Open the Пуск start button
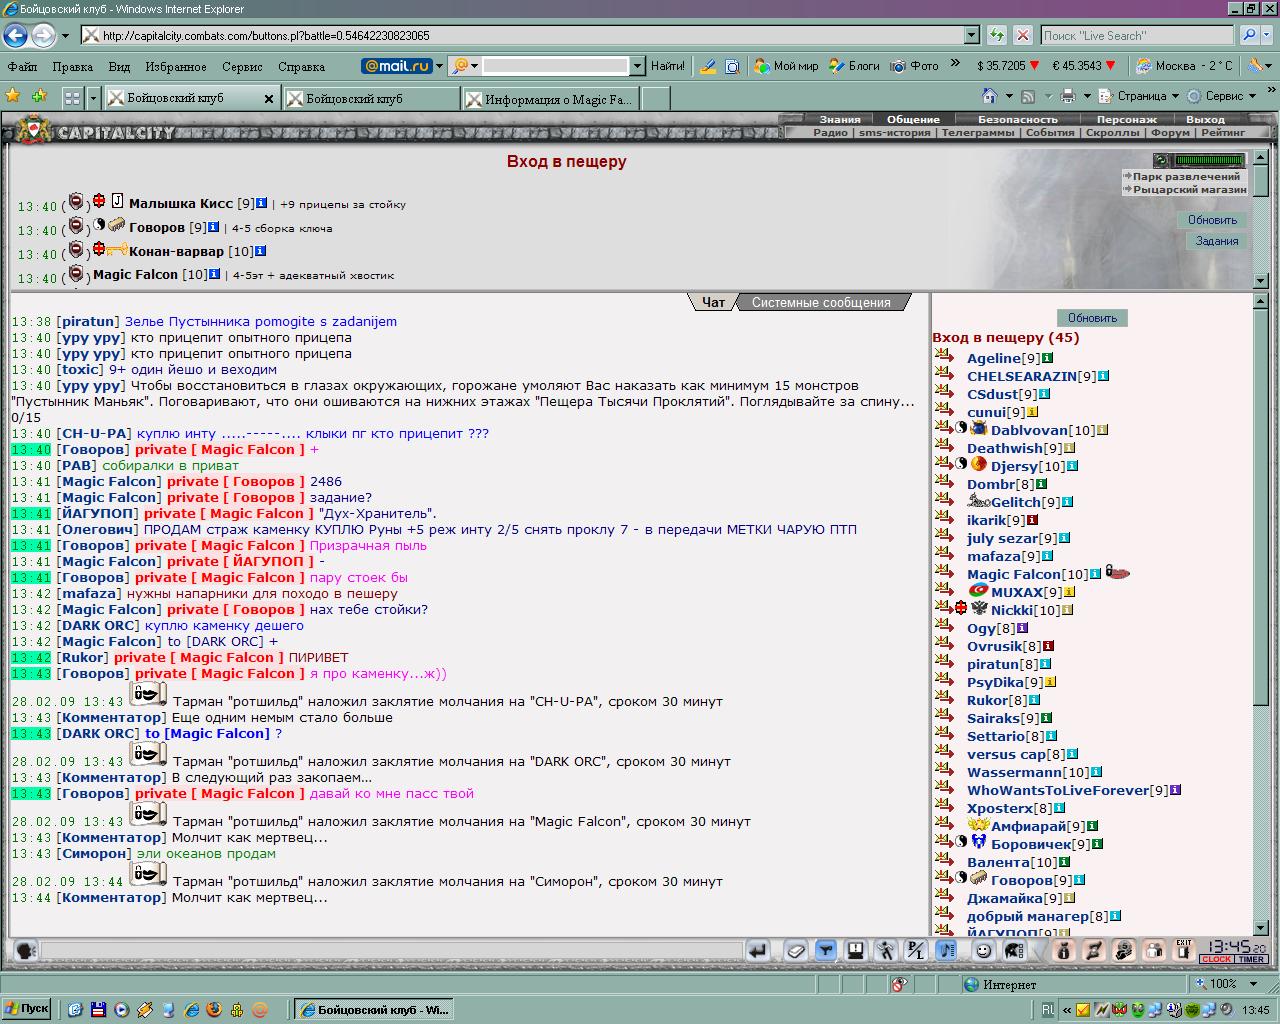Image resolution: width=1280 pixels, height=1024 pixels. 27,1009
